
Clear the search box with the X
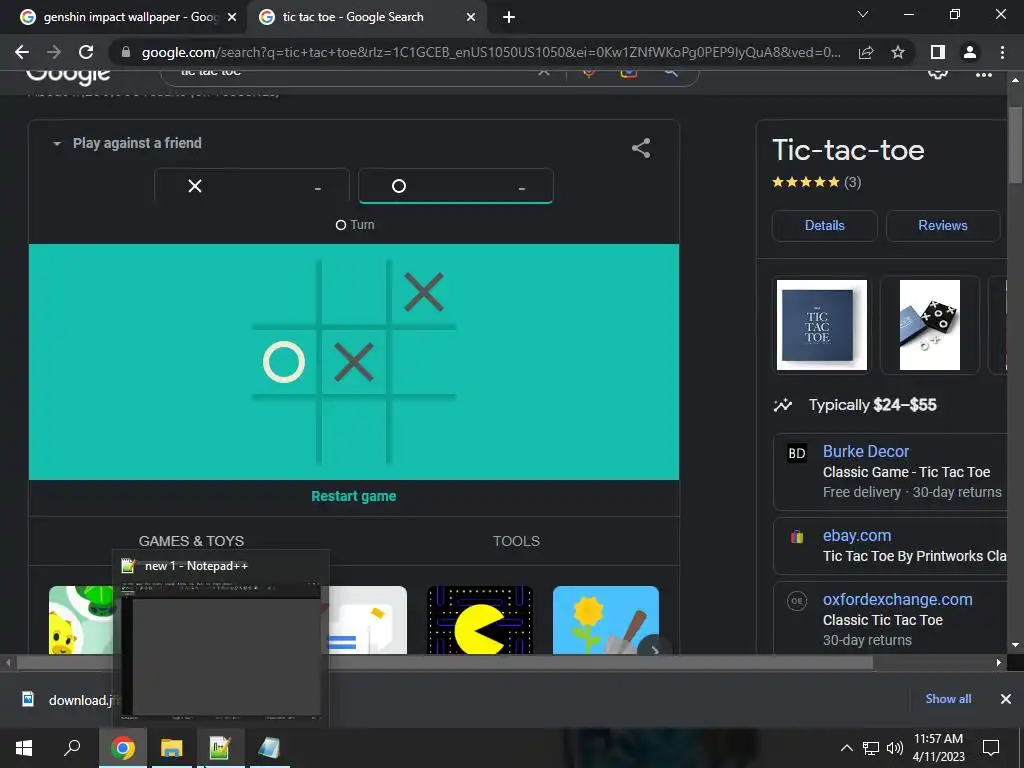tap(543, 72)
